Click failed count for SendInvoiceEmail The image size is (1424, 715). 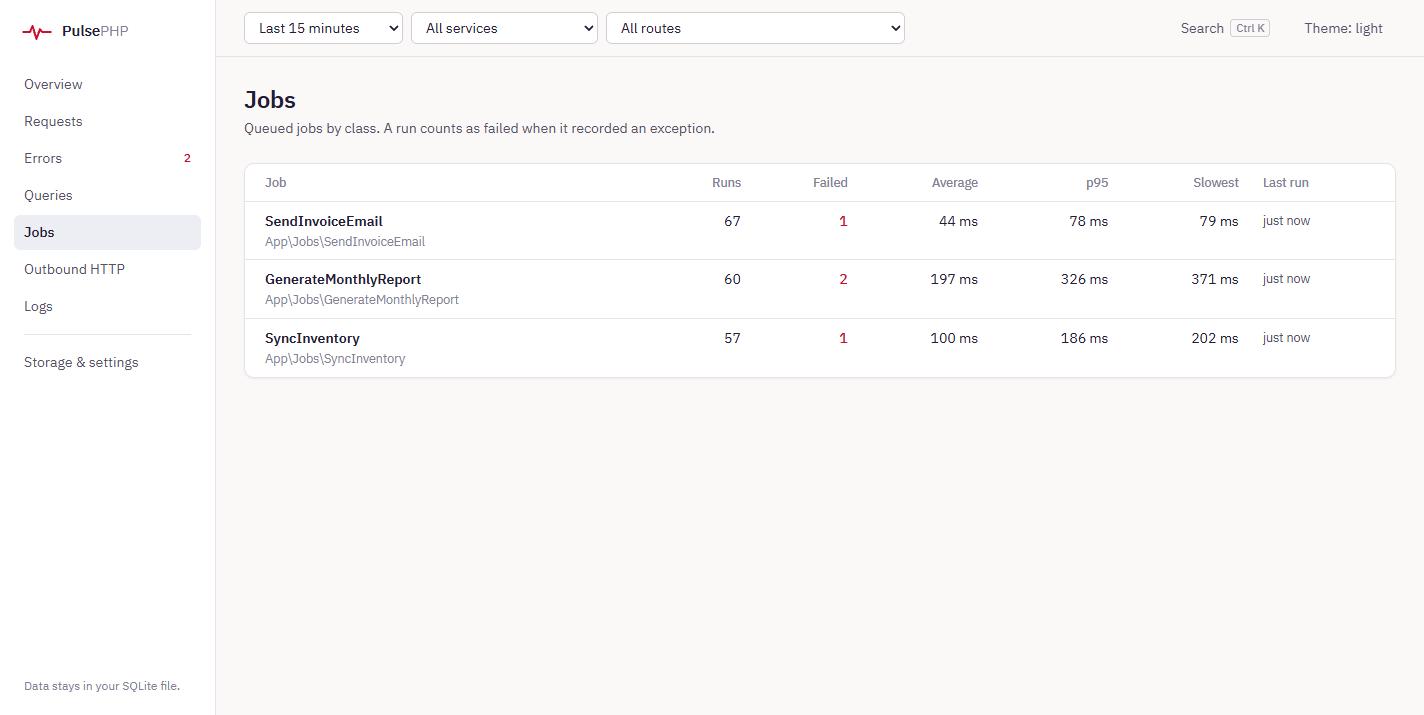(843, 221)
